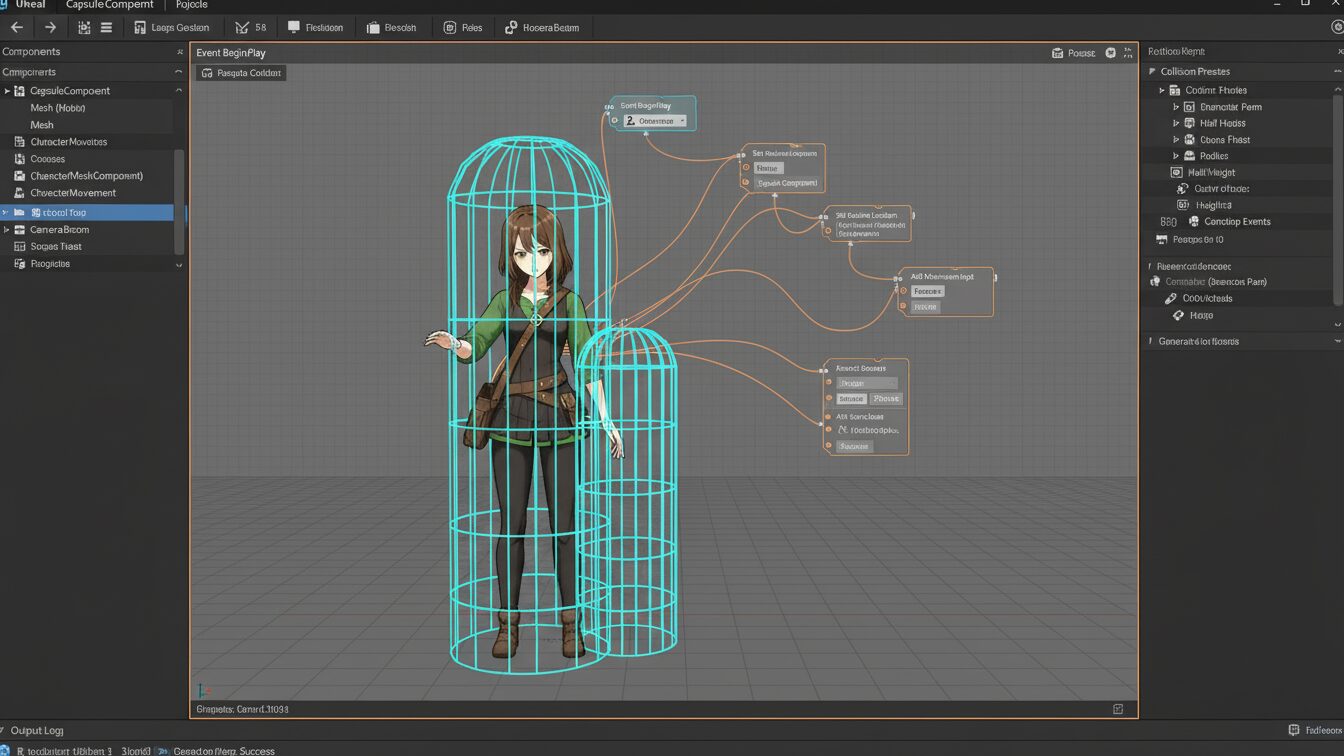
Task: Collapse the Collision Presets section
Action: [1152, 72]
